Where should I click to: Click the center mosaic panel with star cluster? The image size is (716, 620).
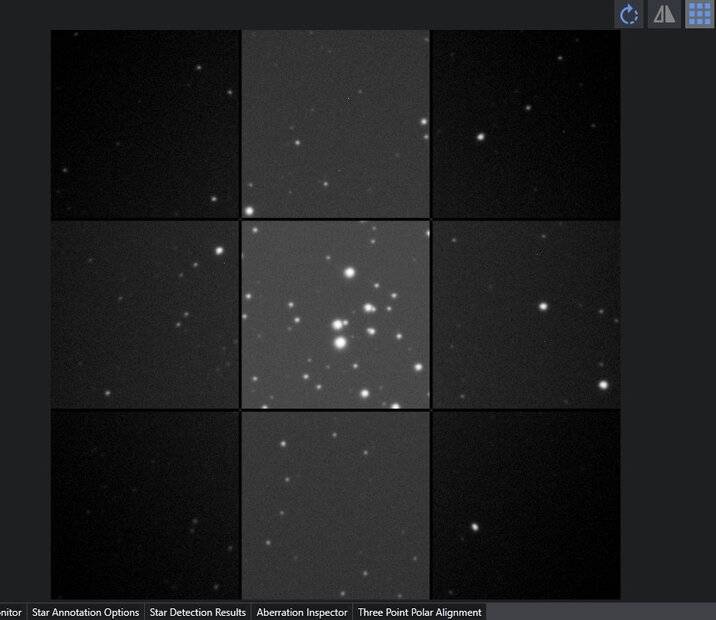tap(336, 315)
